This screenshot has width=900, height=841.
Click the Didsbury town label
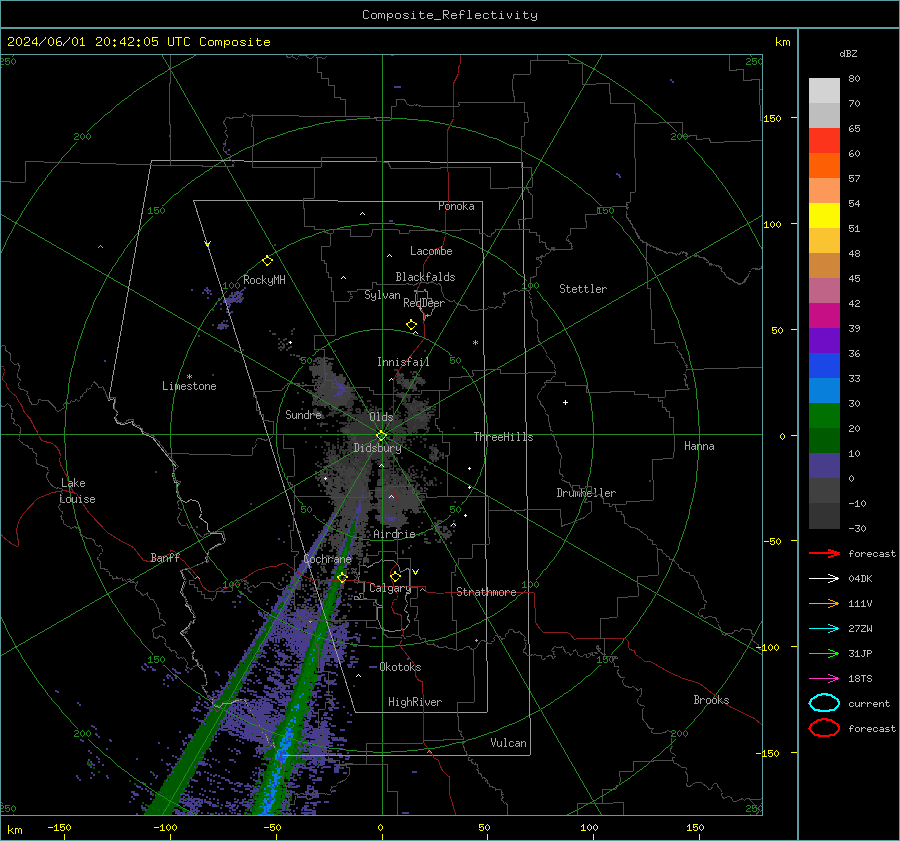(x=377, y=448)
